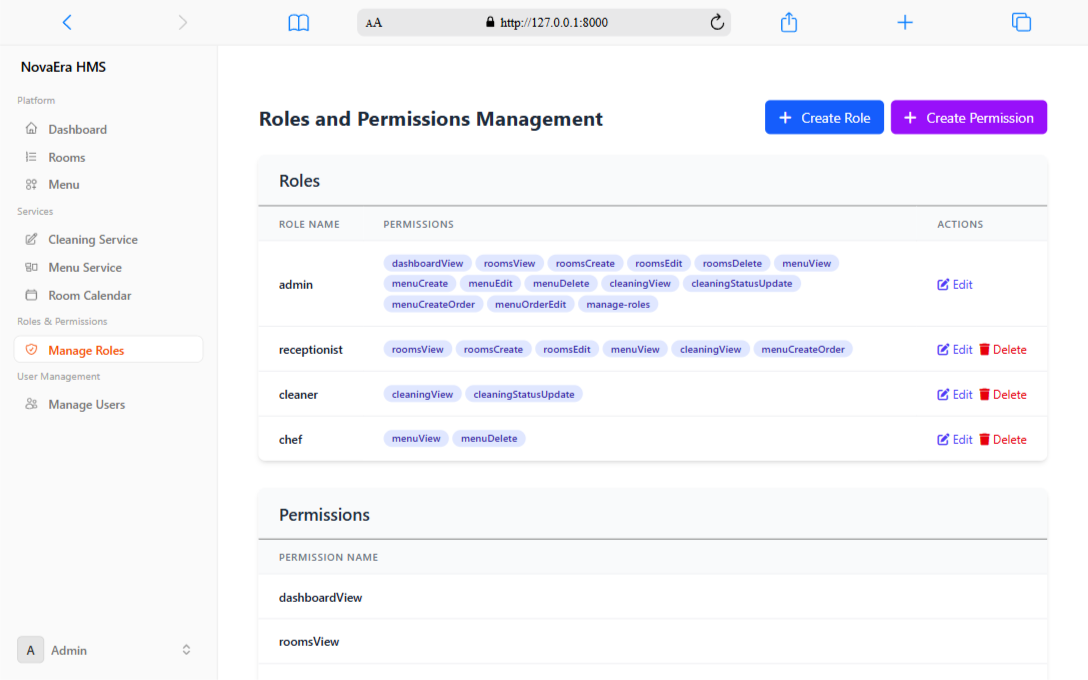Select Manage Roles in sidebar

click(108, 350)
